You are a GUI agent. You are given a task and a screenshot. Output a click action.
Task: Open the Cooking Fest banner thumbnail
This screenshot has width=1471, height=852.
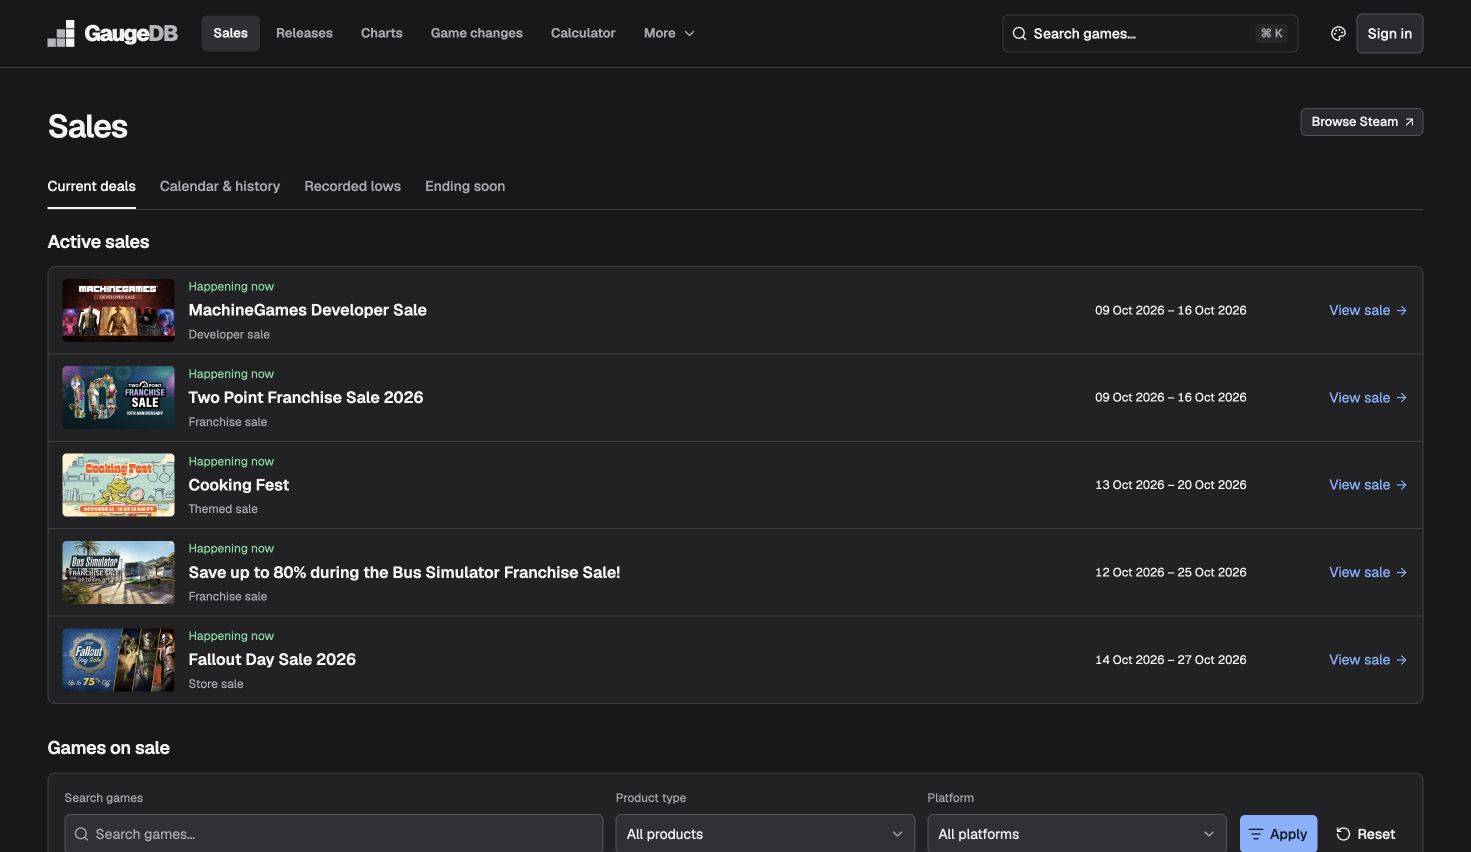(x=118, y=485)
